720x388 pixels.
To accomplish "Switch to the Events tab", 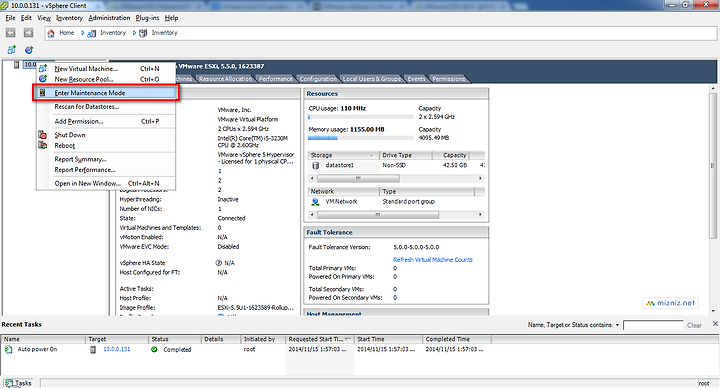I will pyautogui.click(x=416, y=79).
